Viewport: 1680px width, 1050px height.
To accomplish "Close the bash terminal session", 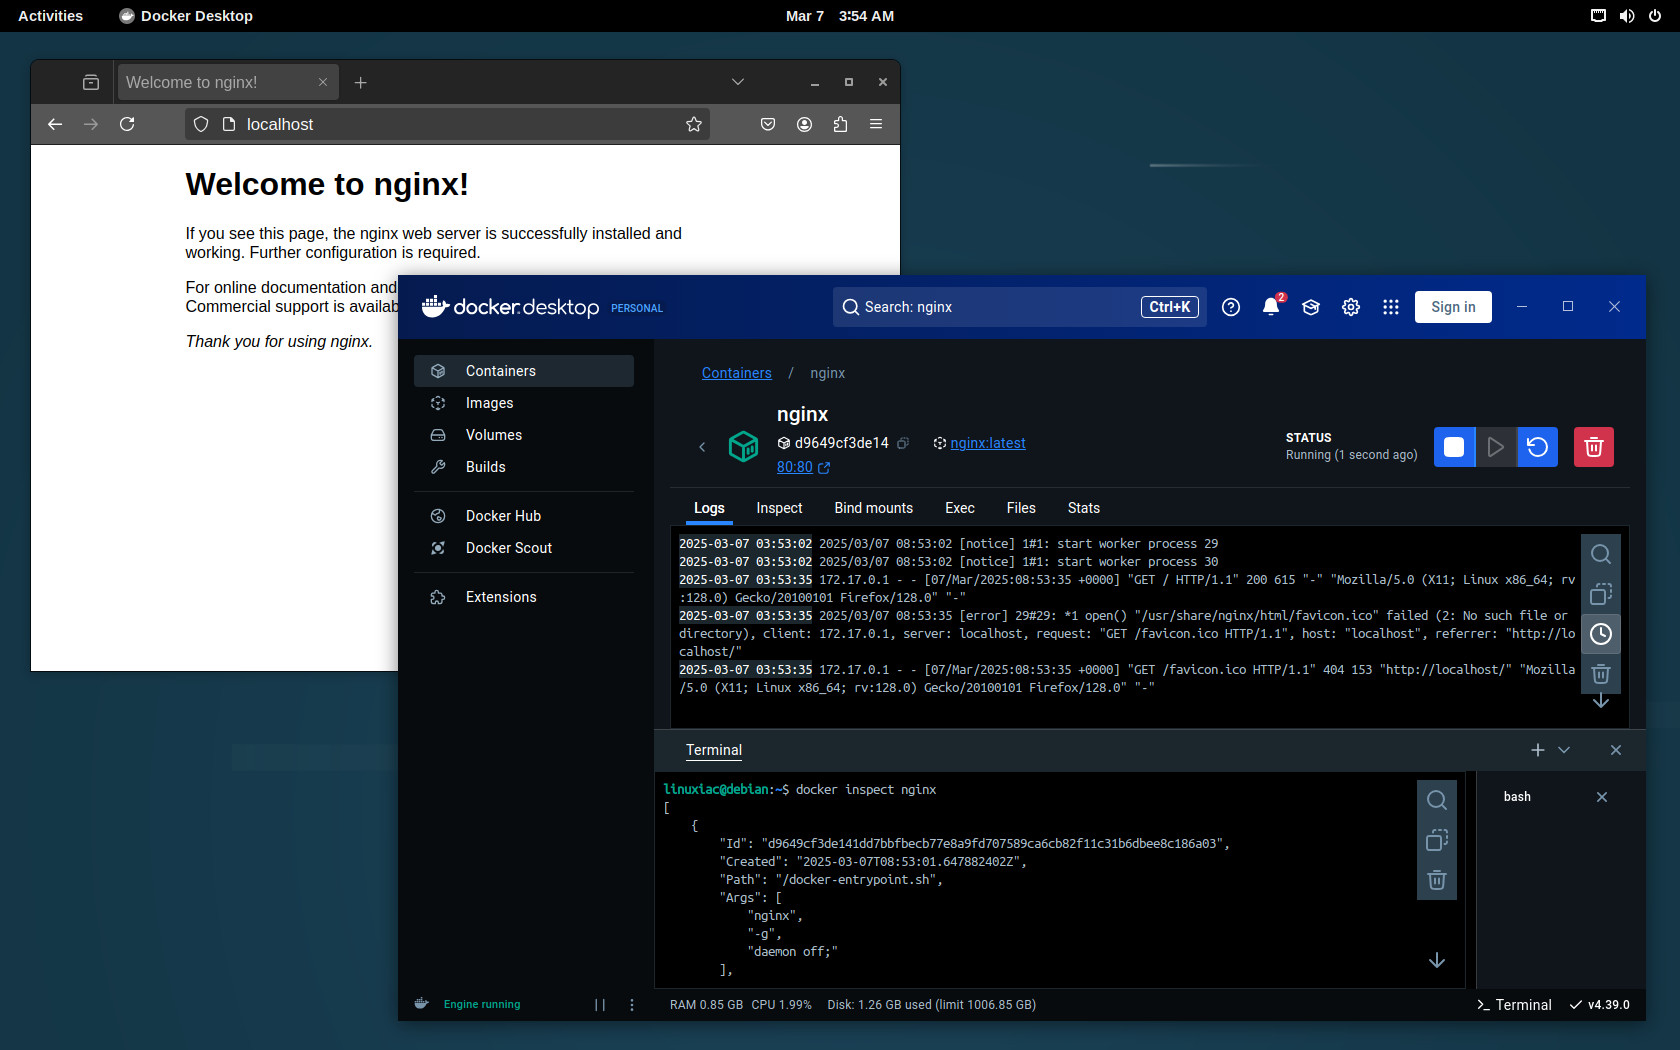I will [x=1602, y=797].
